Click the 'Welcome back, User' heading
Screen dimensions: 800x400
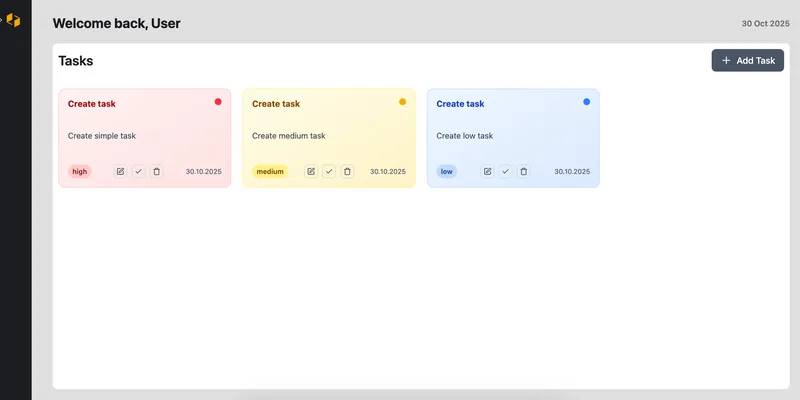(x=116, y=23)
